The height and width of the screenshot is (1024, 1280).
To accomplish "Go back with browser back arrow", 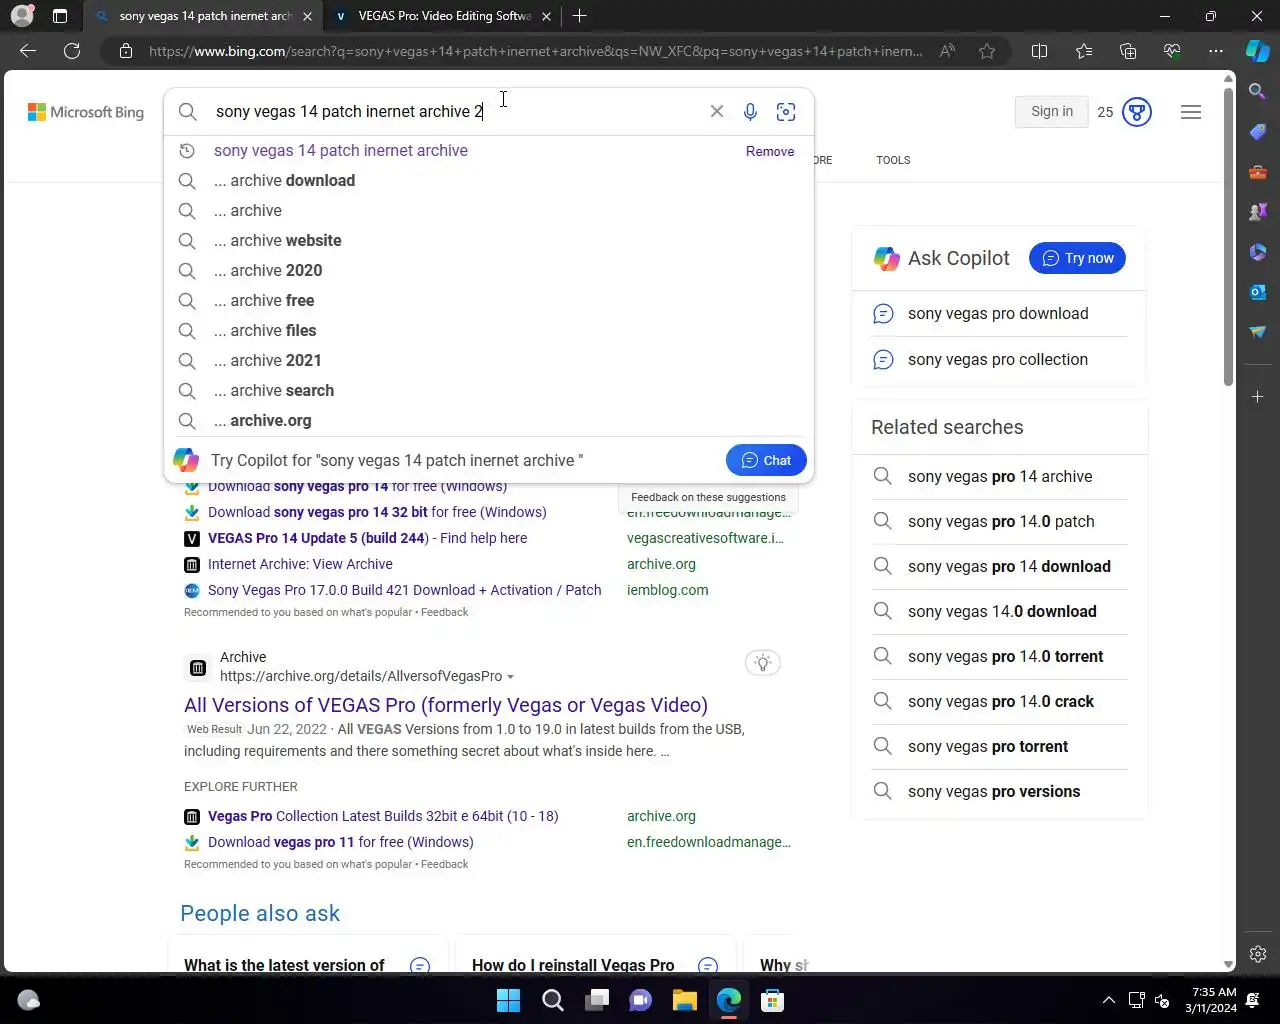I will 28,51.
